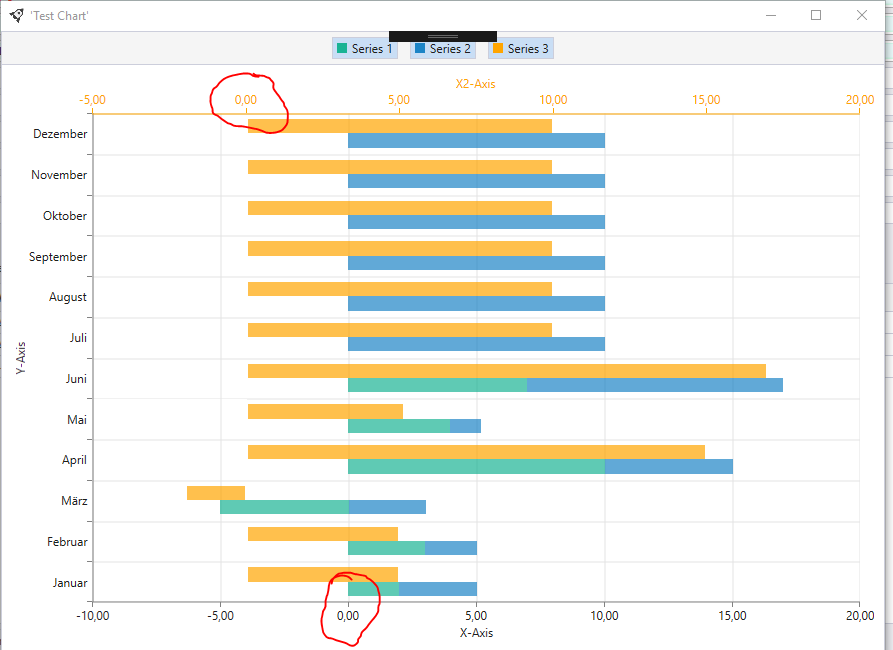Click the teal Mai bar segment
The width and height of the screenshot is (893, 650).
click(x=399, y=426)
